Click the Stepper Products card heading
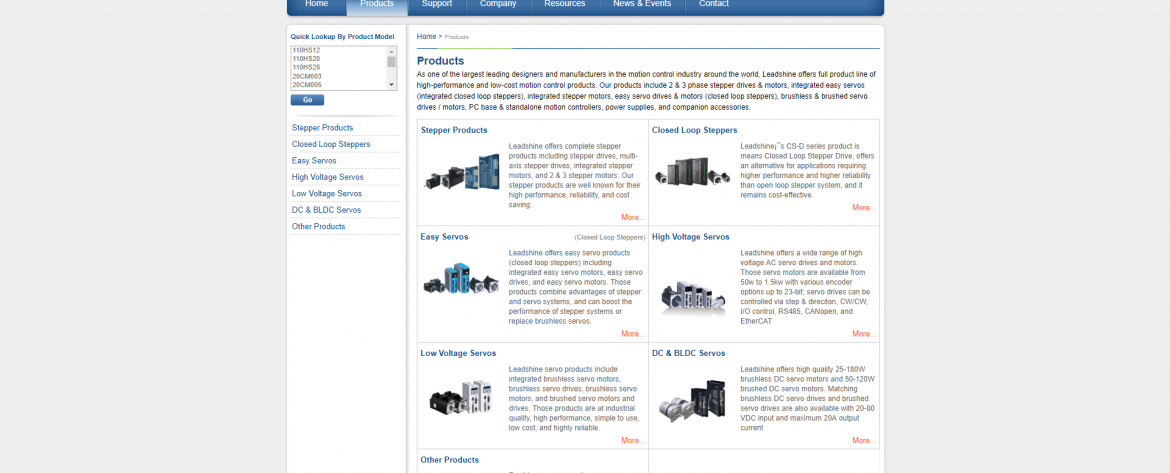This screenshot has height=473, width=1170. pos(454,130)
